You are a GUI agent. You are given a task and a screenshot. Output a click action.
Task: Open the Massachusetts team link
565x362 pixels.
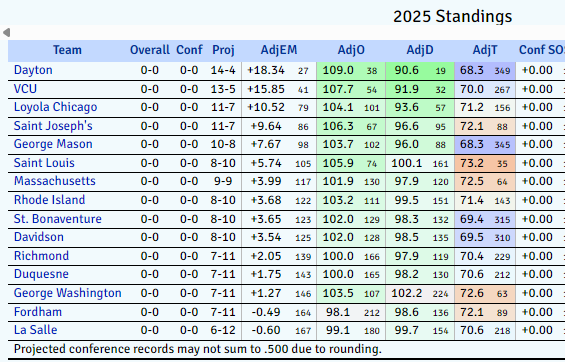point(54,181)
